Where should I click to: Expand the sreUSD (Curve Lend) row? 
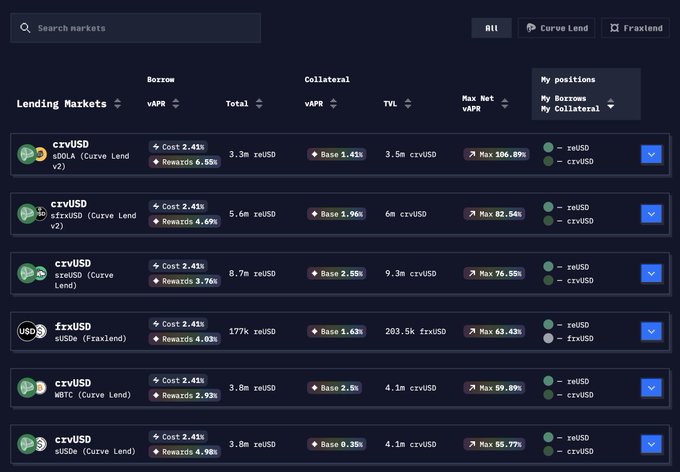pyautogui.click(x=651, y=273)
